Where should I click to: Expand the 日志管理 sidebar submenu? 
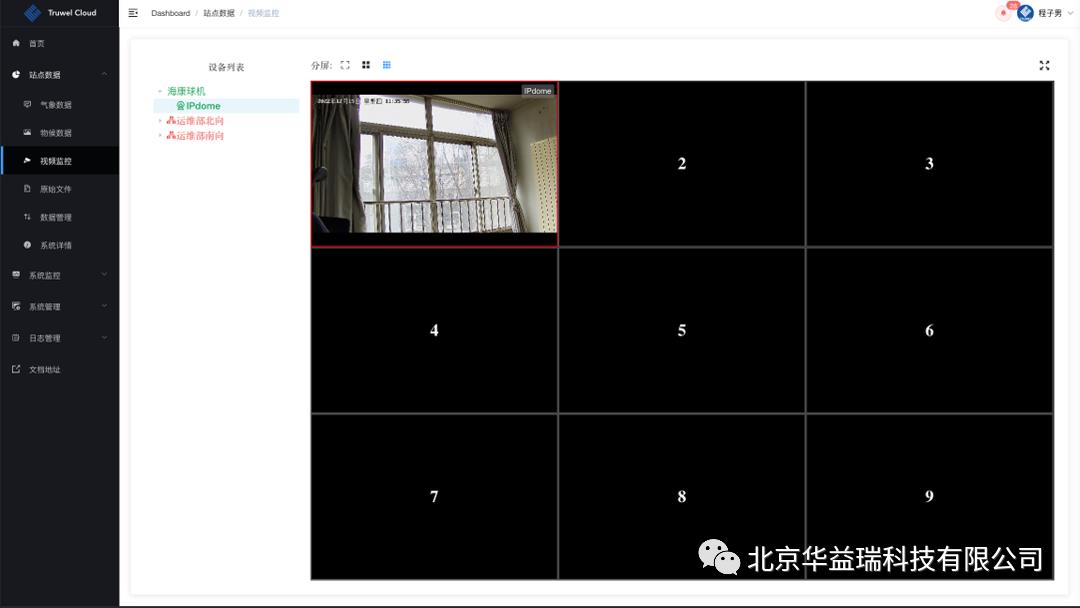[x=59, y=338]
